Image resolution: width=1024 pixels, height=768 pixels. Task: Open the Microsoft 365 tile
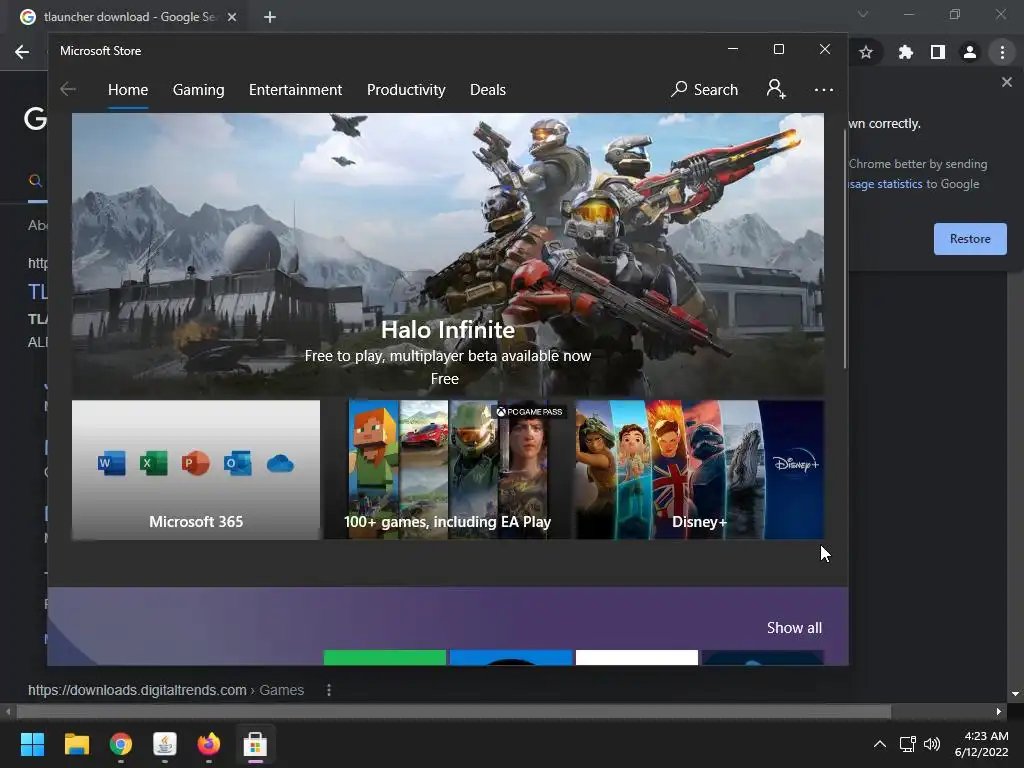196,470
